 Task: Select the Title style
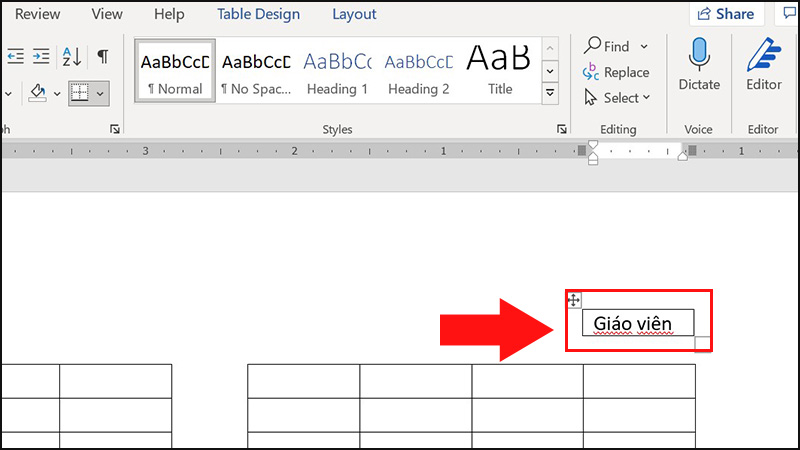click(500, 70)
